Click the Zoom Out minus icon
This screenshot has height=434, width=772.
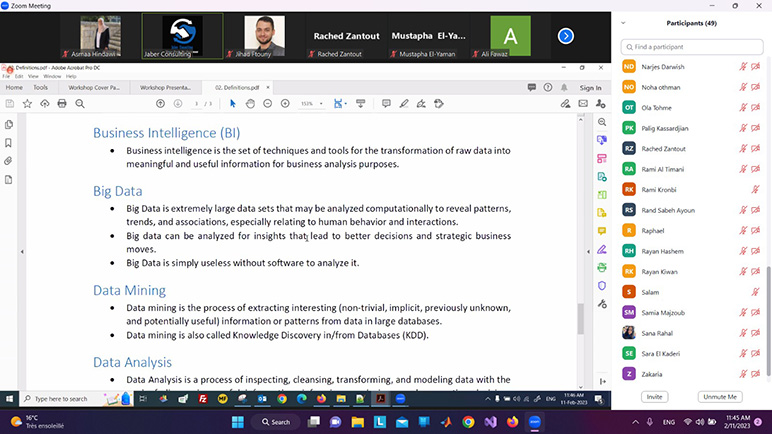267,103
